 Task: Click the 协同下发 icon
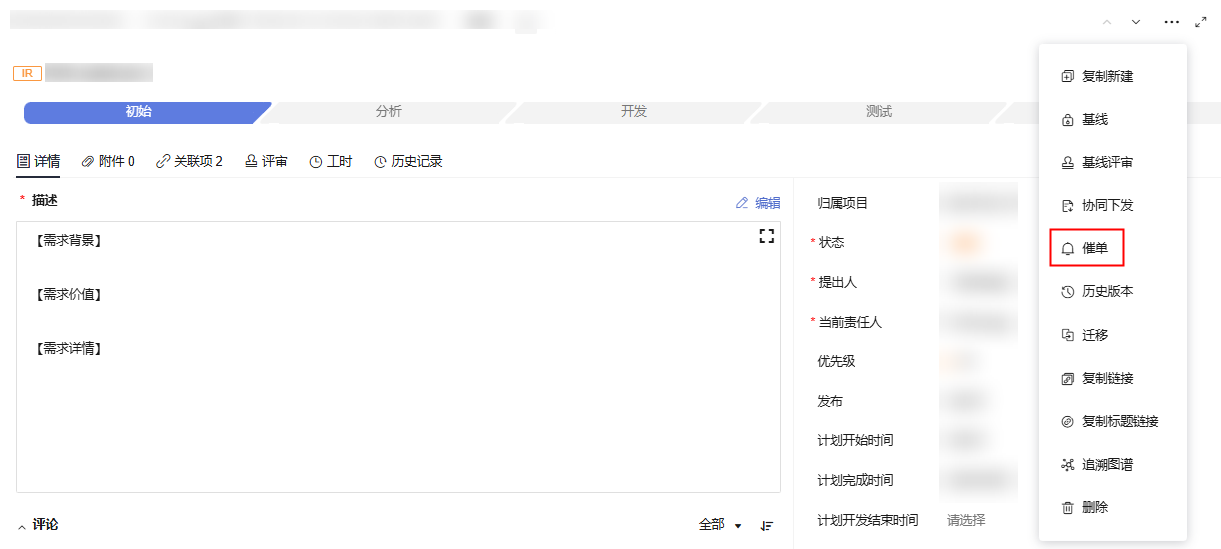1067,206
